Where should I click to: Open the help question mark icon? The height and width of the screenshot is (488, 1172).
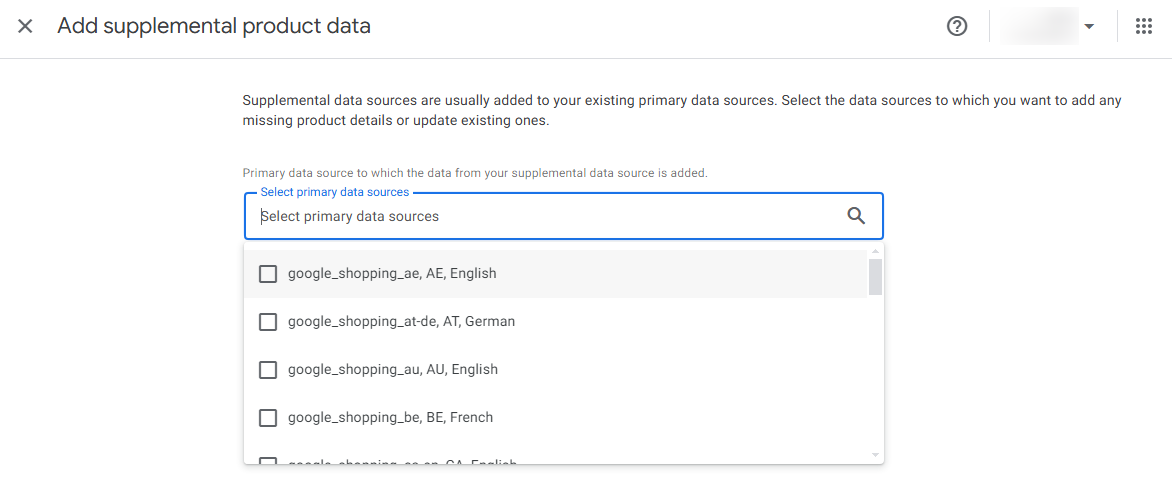[x=957, y=26]
